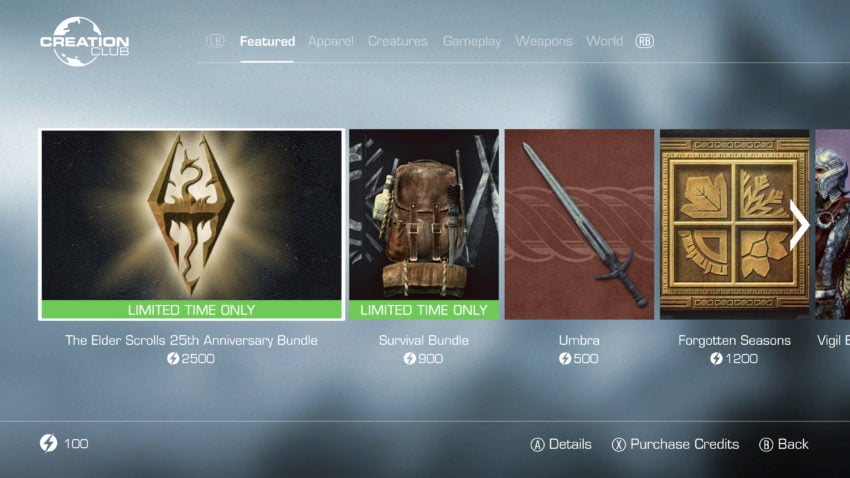Click the credit icon beside 2500 price
Screen dimensions: 850x478
pyautogui.click(x=173, y=358)
